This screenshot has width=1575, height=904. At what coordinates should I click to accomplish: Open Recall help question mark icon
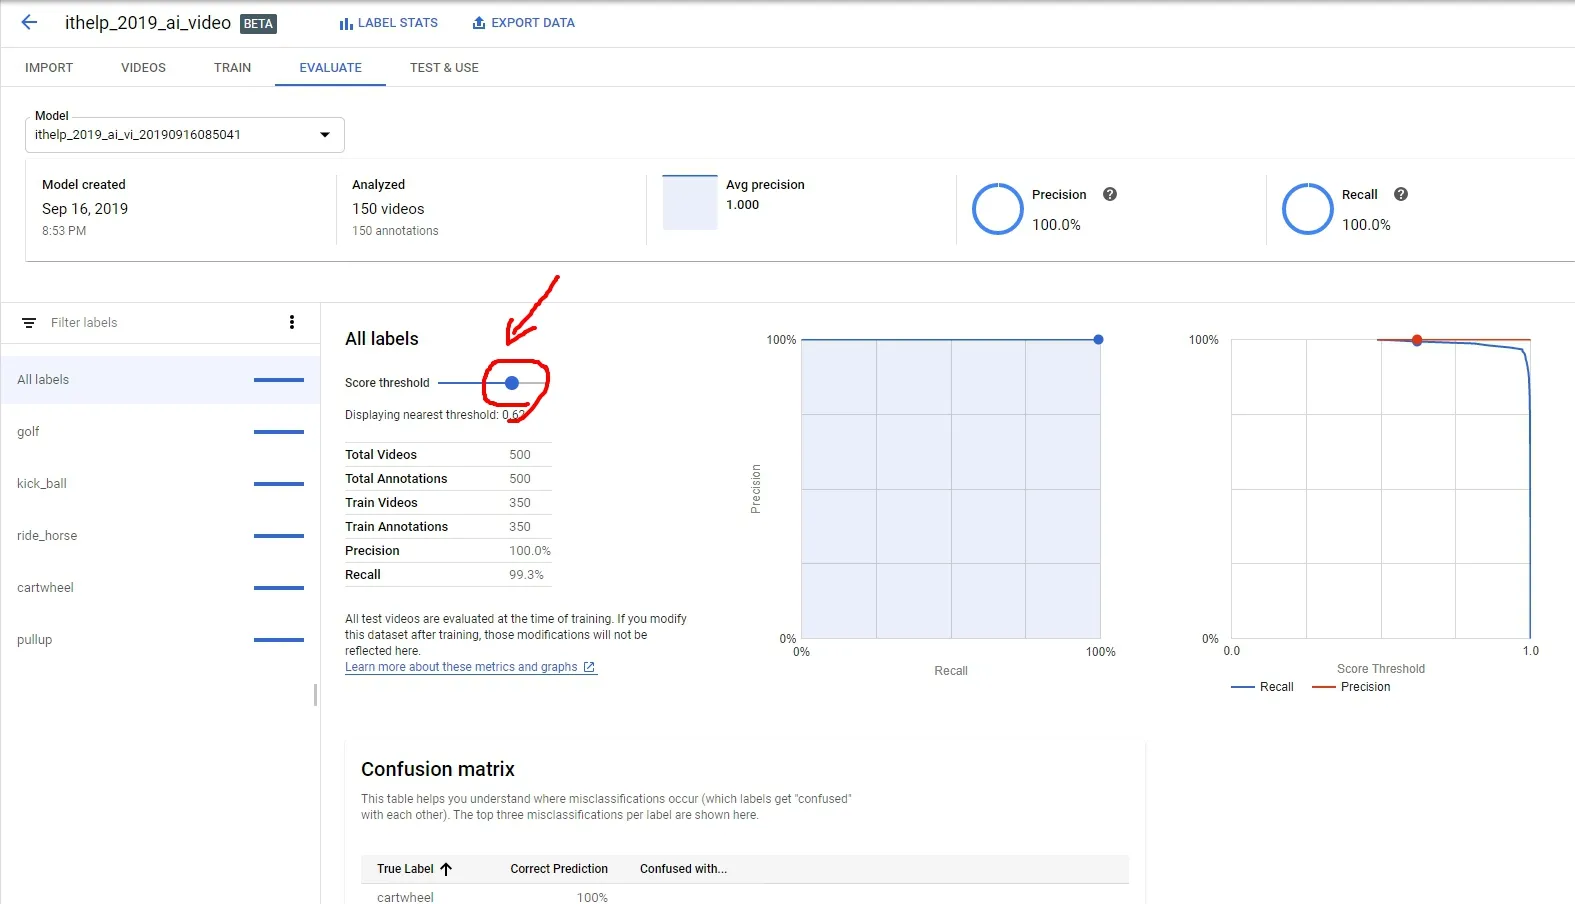(x=1401, y=194)
